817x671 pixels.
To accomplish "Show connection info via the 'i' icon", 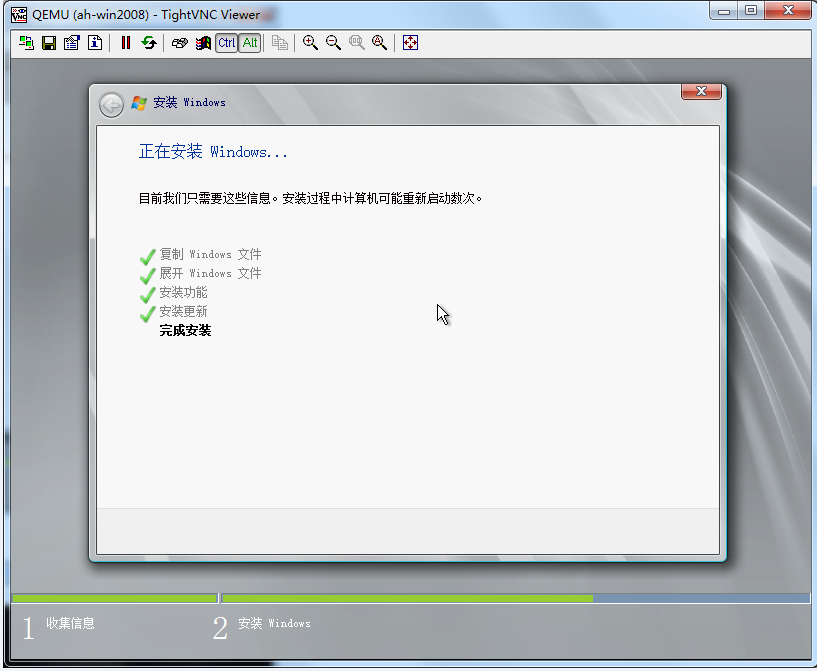I will (94, 43).
